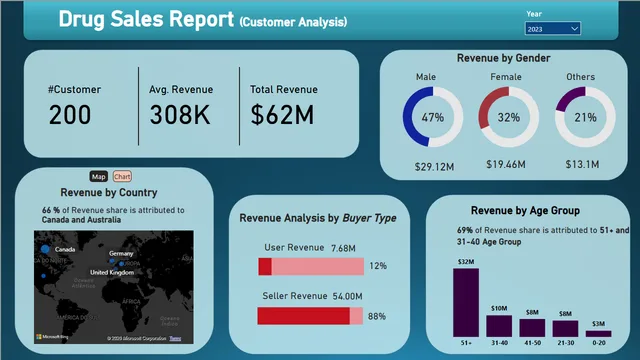Click the Drug Sales Report heading

pos(146,19)
